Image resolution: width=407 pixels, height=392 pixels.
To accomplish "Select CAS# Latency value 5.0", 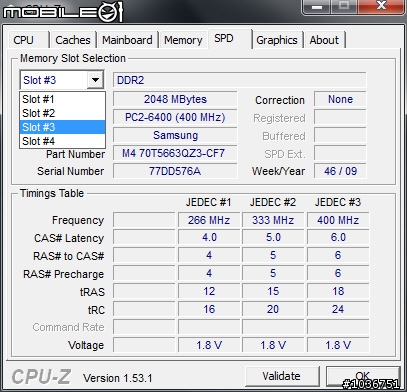I will pos(273,238).
